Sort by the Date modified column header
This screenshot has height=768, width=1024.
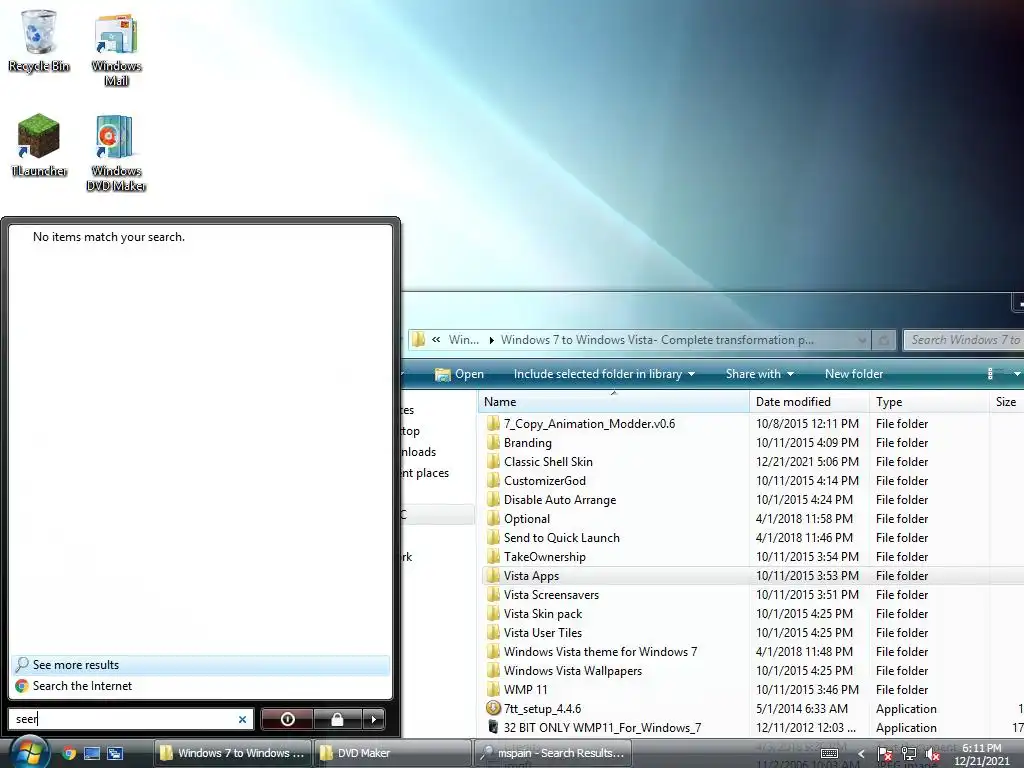(x=808, y=402)
